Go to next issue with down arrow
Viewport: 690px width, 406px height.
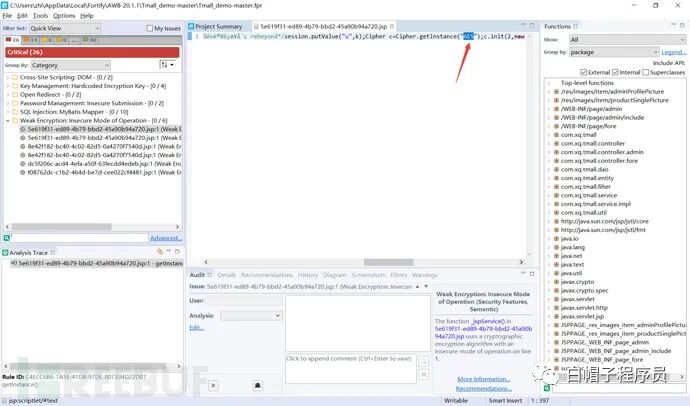click(x=426, y=286)
